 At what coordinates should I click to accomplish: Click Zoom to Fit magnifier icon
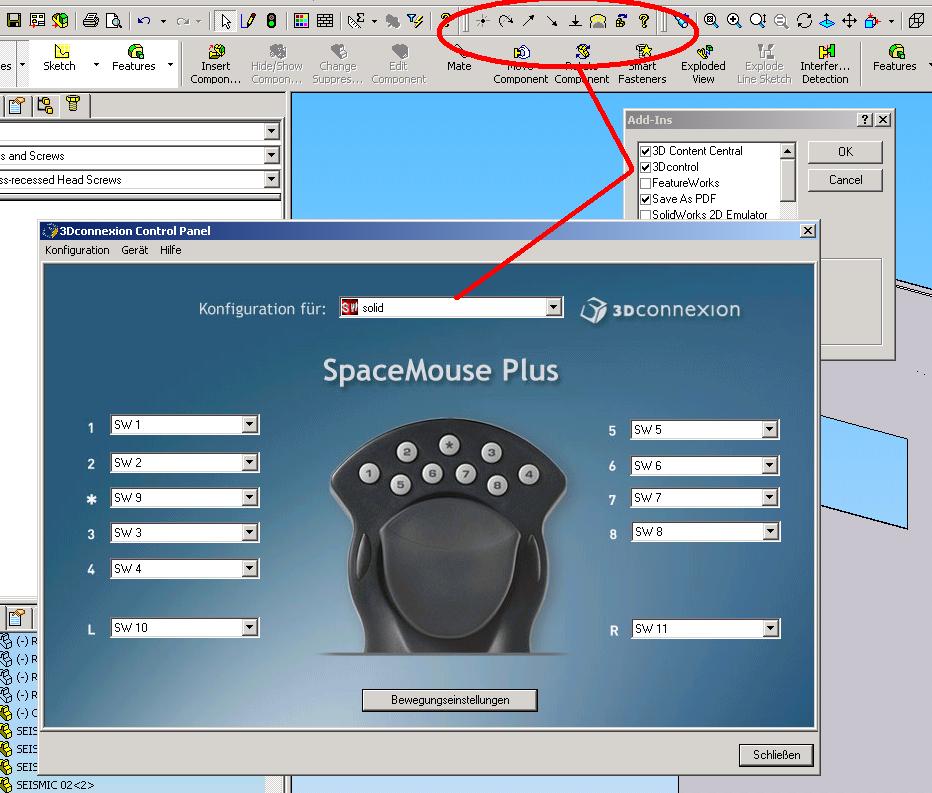coord(710,21)
